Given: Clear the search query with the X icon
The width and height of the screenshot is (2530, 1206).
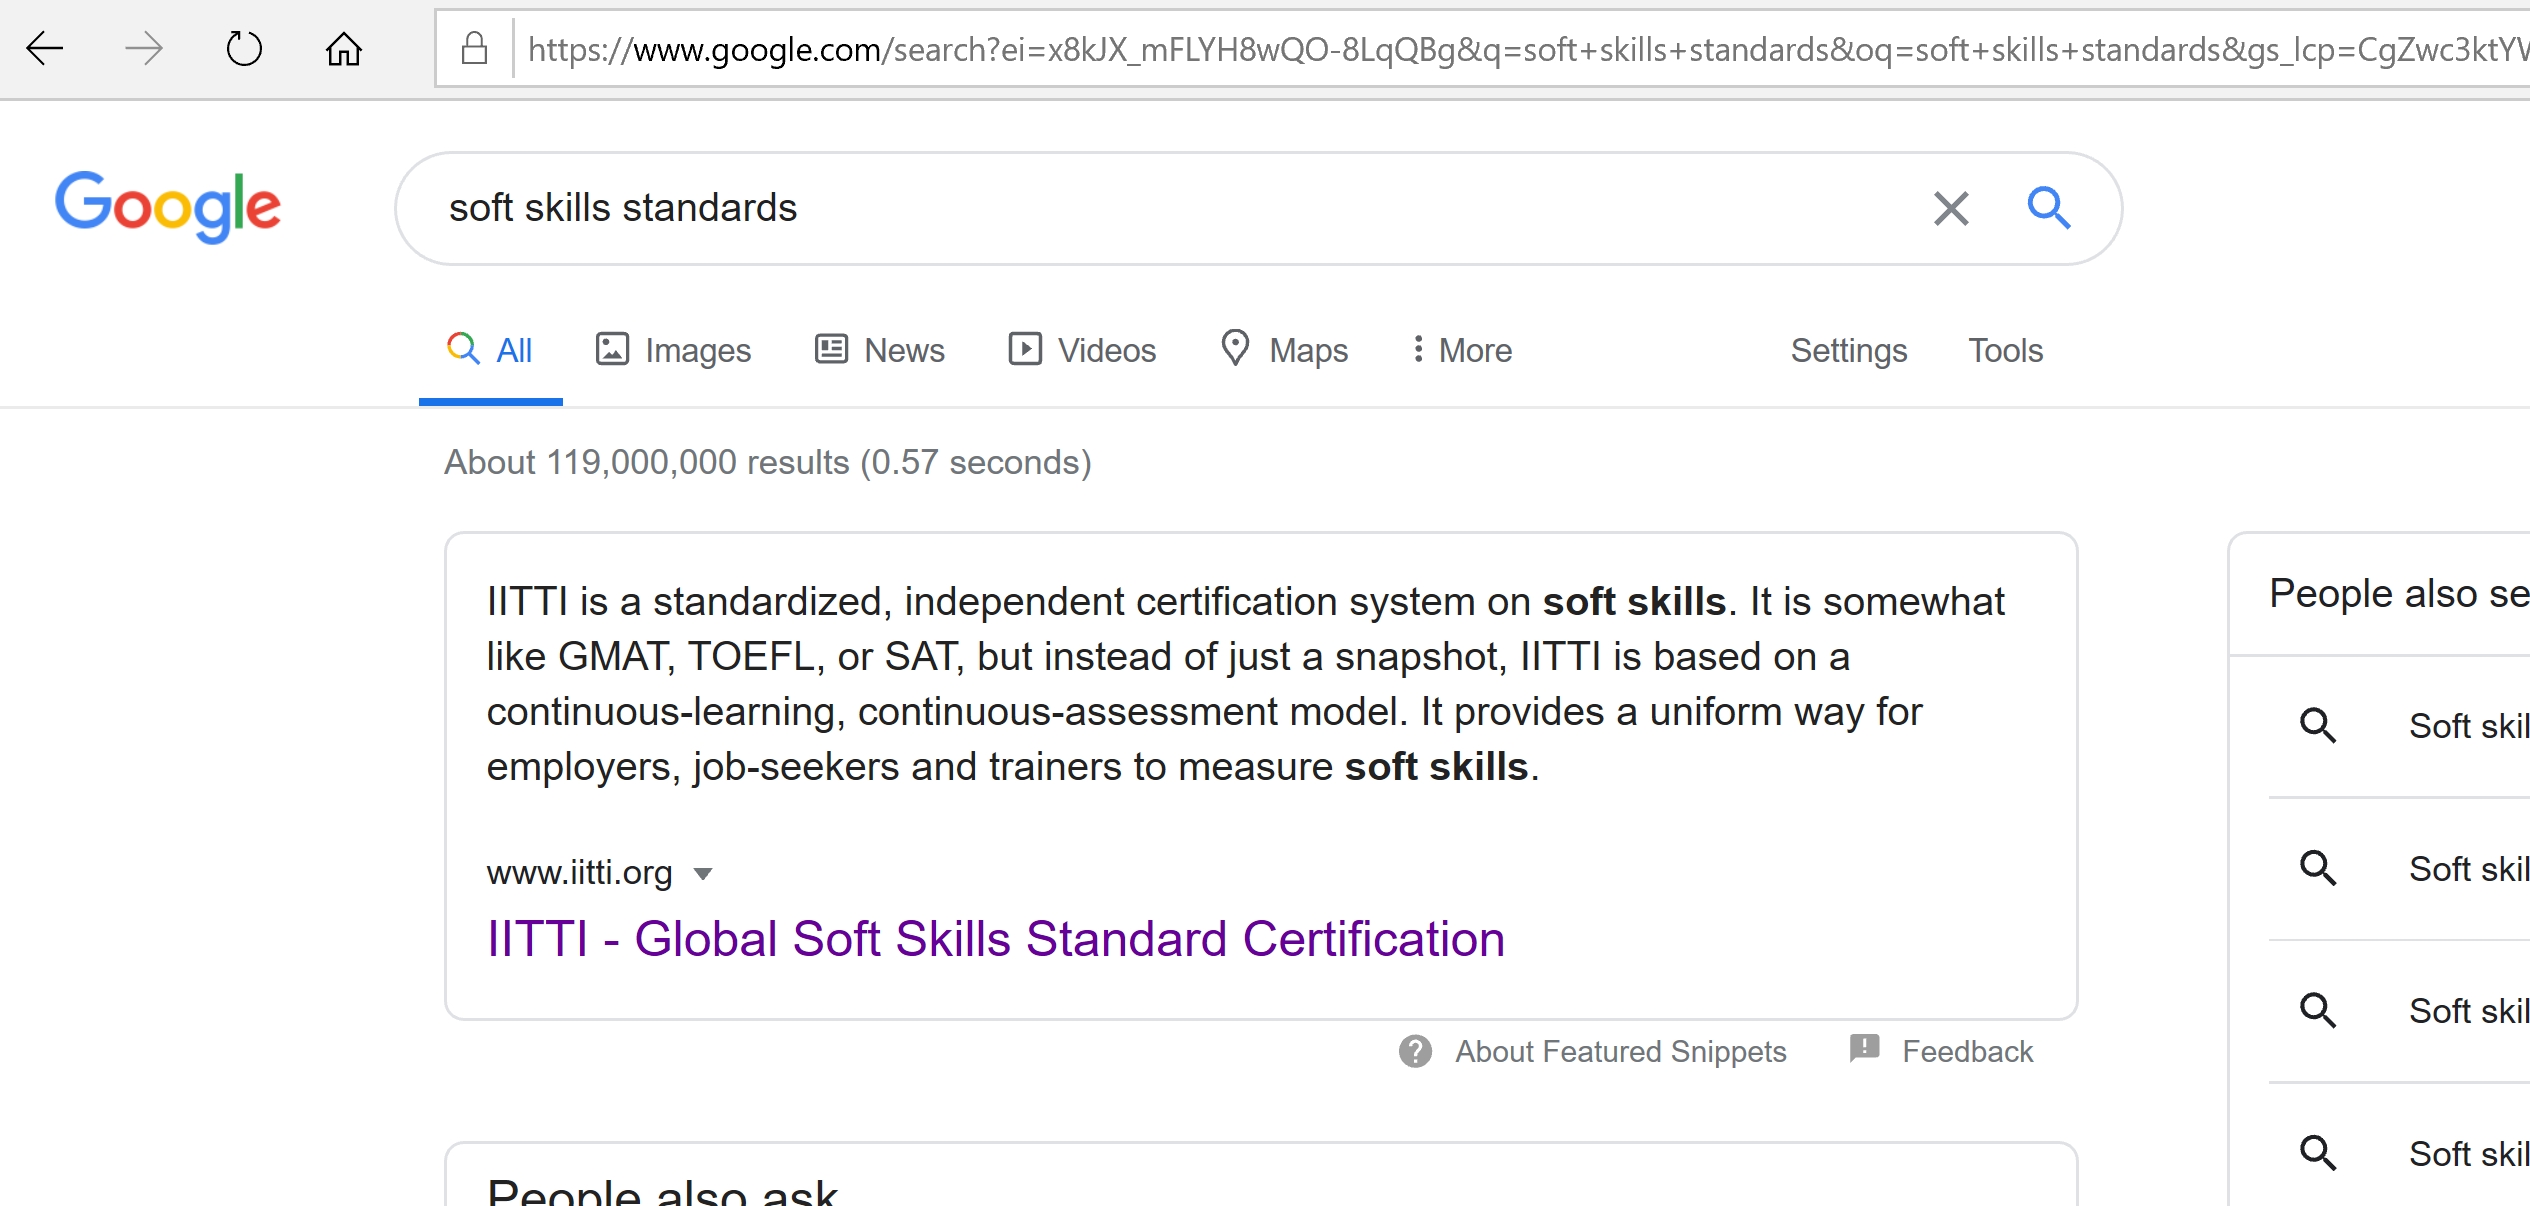Looking at the screenshot, I should click(x=1951, y=208).
